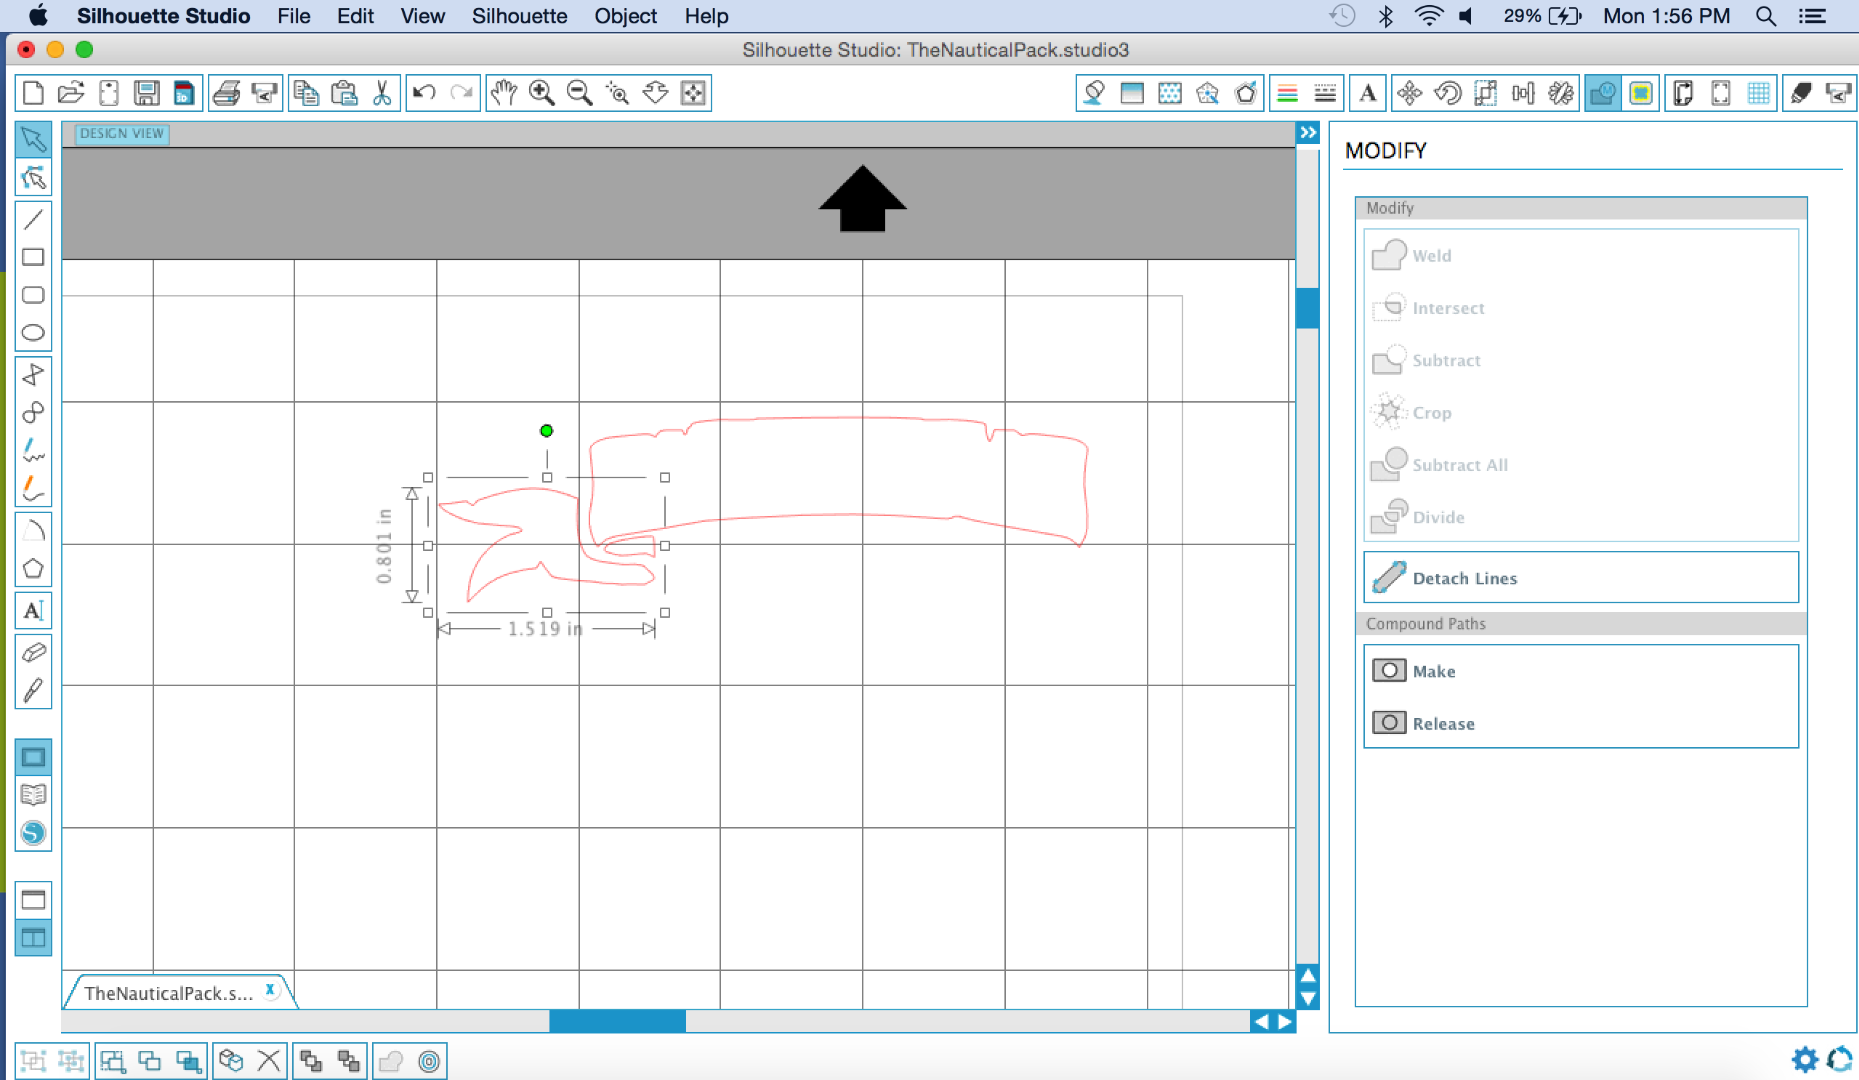Collapse the side panel with double arrows

[x=1308, y=132]
